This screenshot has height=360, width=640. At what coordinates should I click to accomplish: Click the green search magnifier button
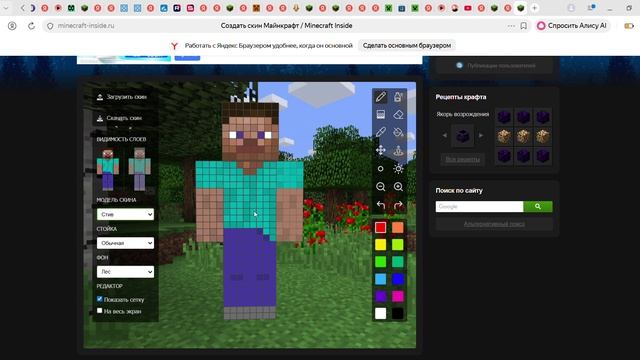[538, 207]
